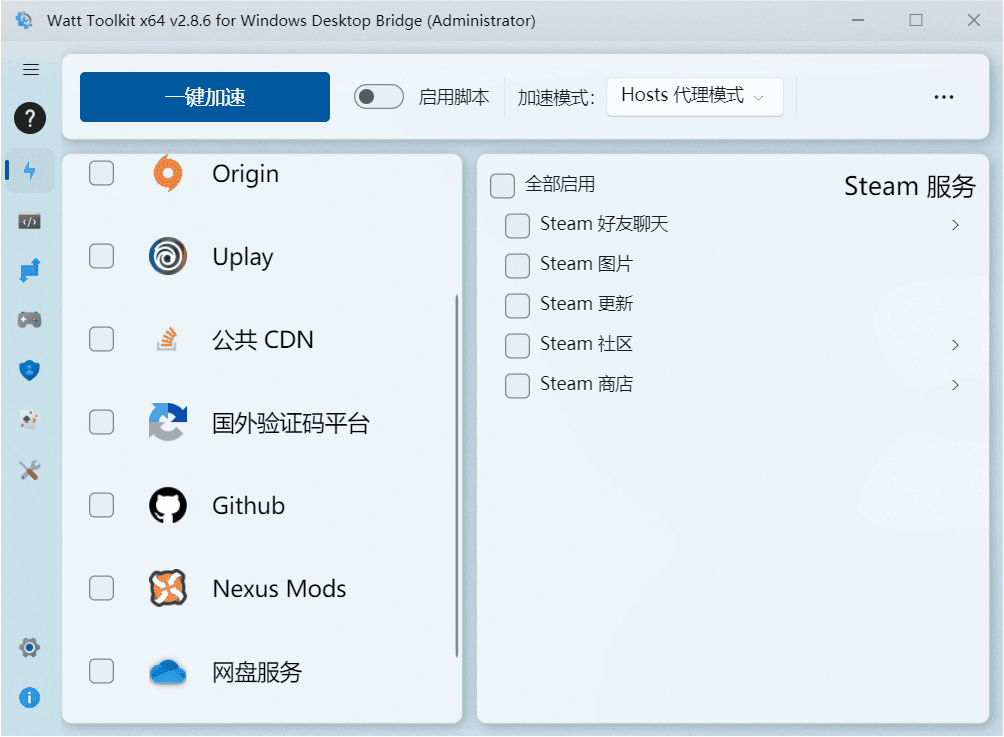Click the Origin logo icon

pyautogui.click(x=168, y=173)
